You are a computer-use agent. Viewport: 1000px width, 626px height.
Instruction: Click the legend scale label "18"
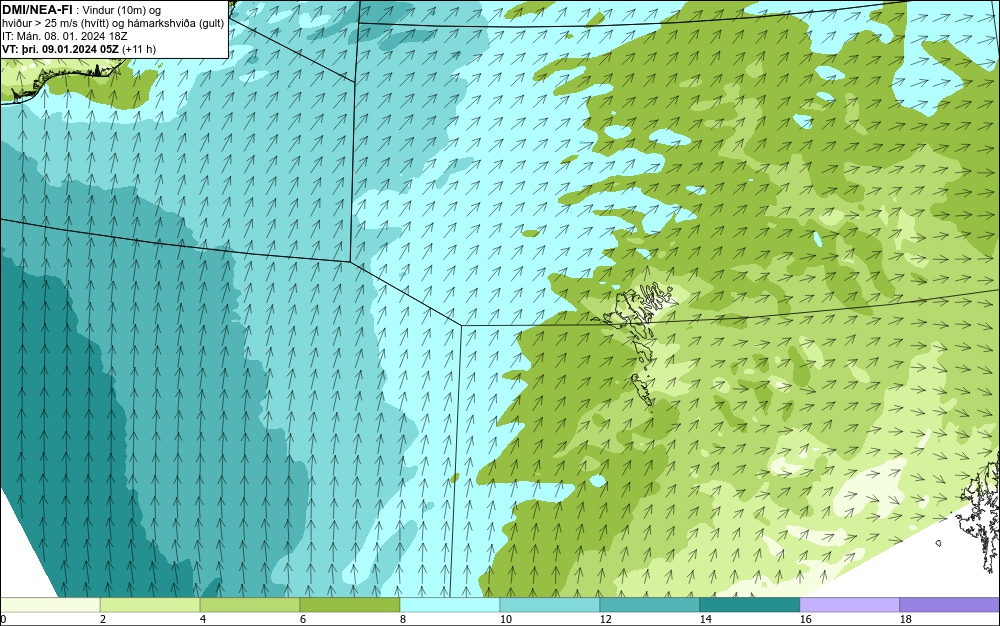pos(906,619)
